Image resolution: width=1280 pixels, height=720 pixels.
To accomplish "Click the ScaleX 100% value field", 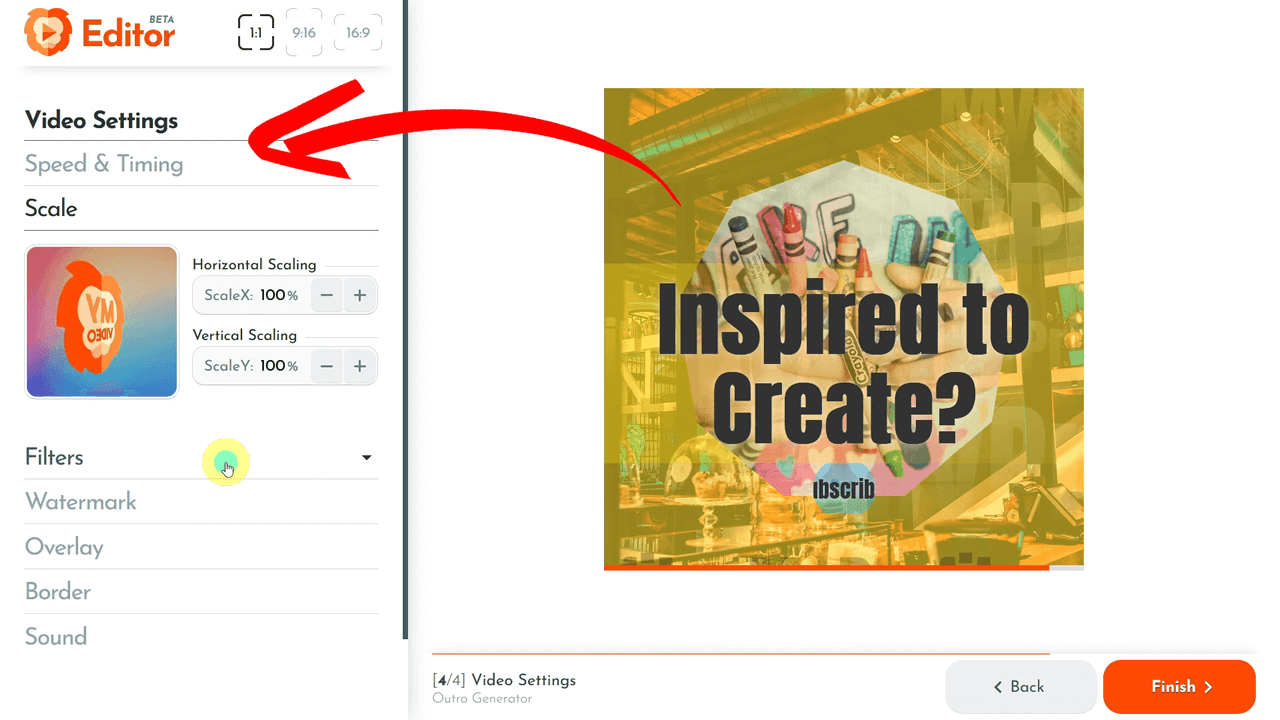I will [x=251, y=296].
